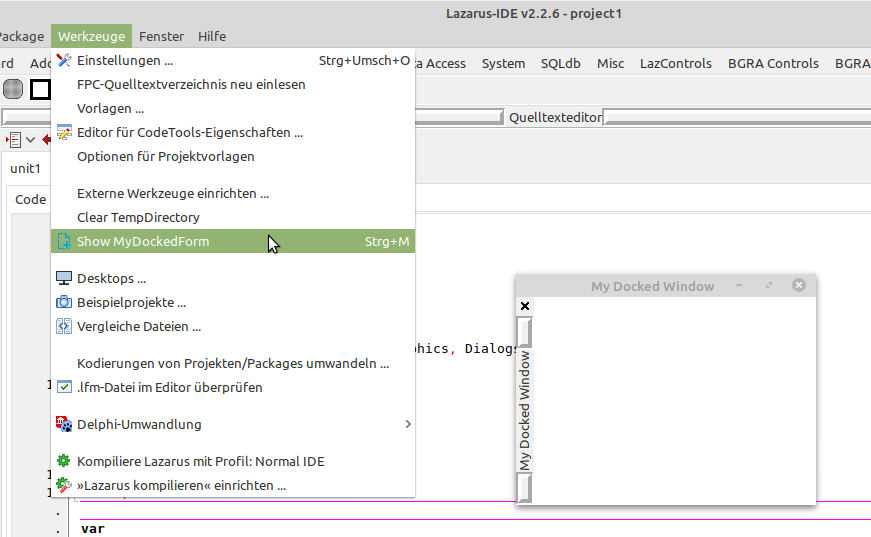Open Editor für CodeTools-Eigenschaften
This screenshot has height=537, width=871.
coord(233,132)
